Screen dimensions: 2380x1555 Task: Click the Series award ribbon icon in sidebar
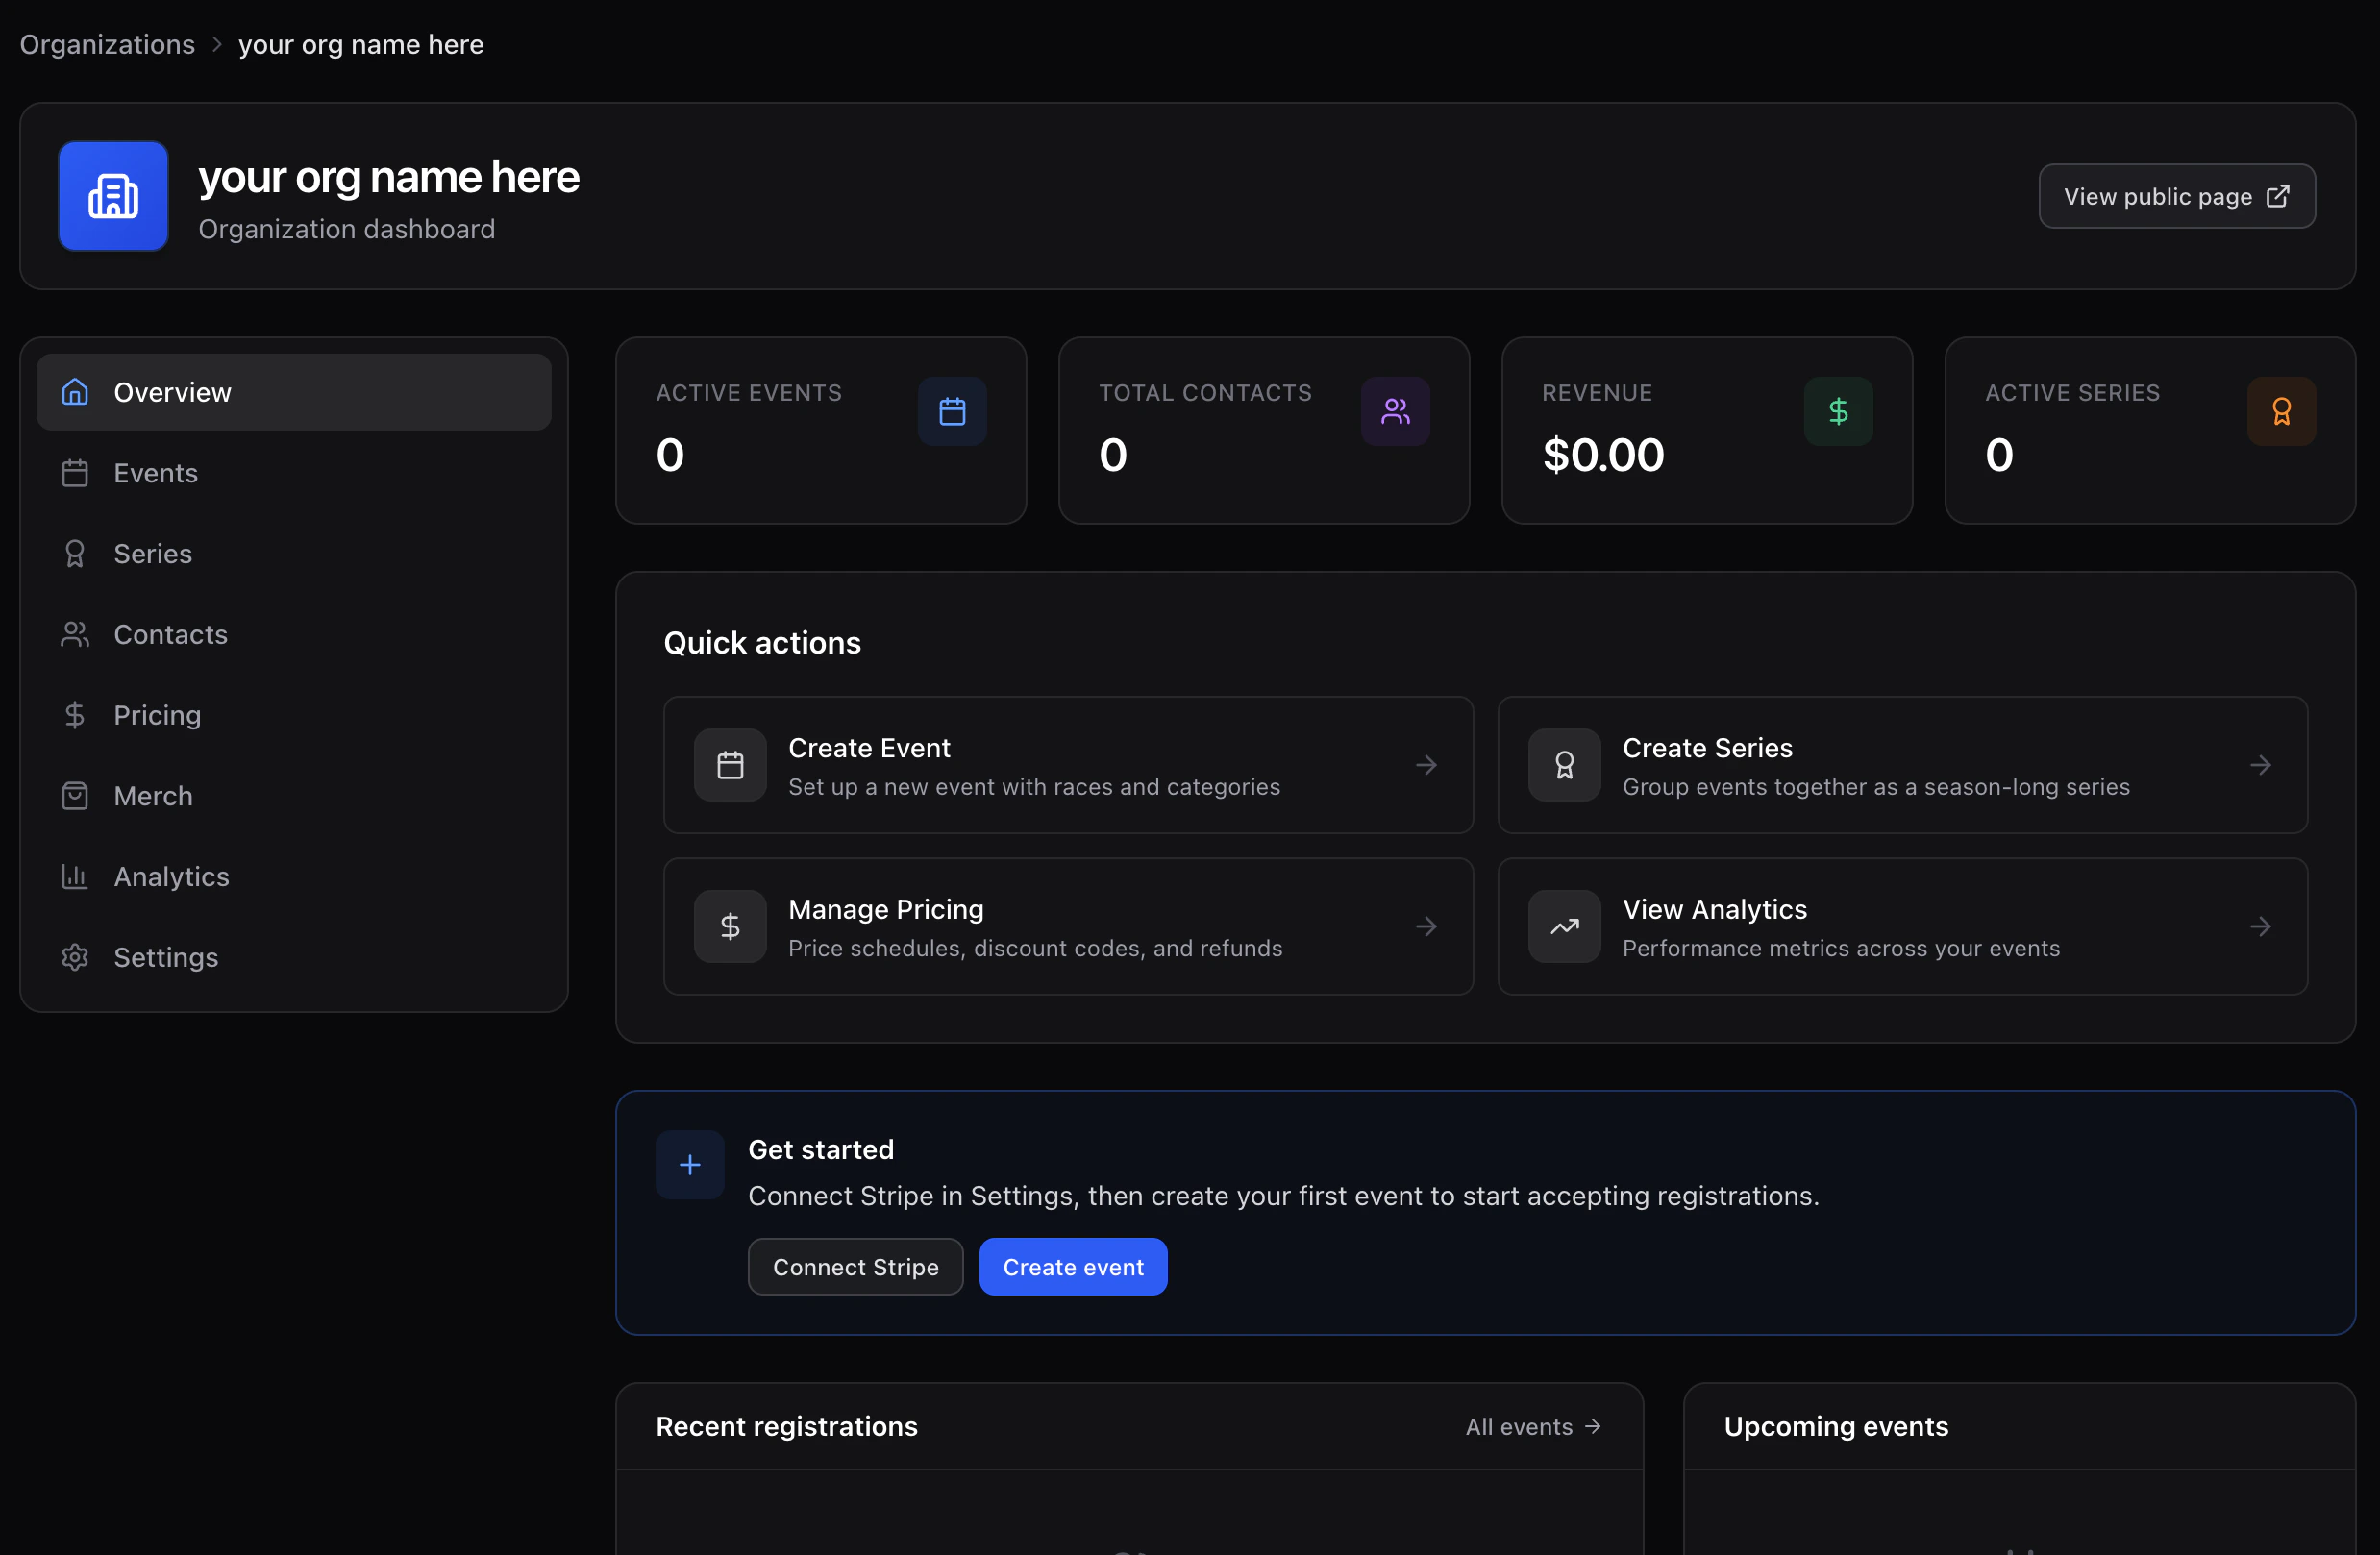point(75,554)
